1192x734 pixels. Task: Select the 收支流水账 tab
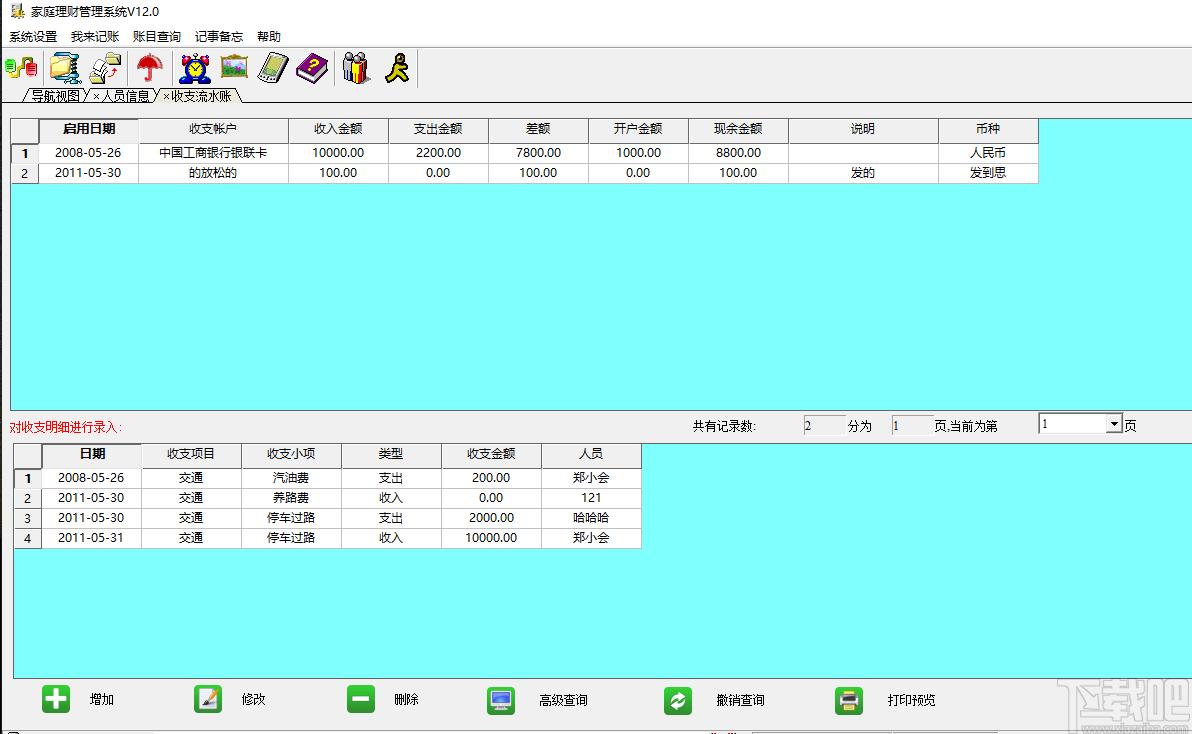[201, 96]
